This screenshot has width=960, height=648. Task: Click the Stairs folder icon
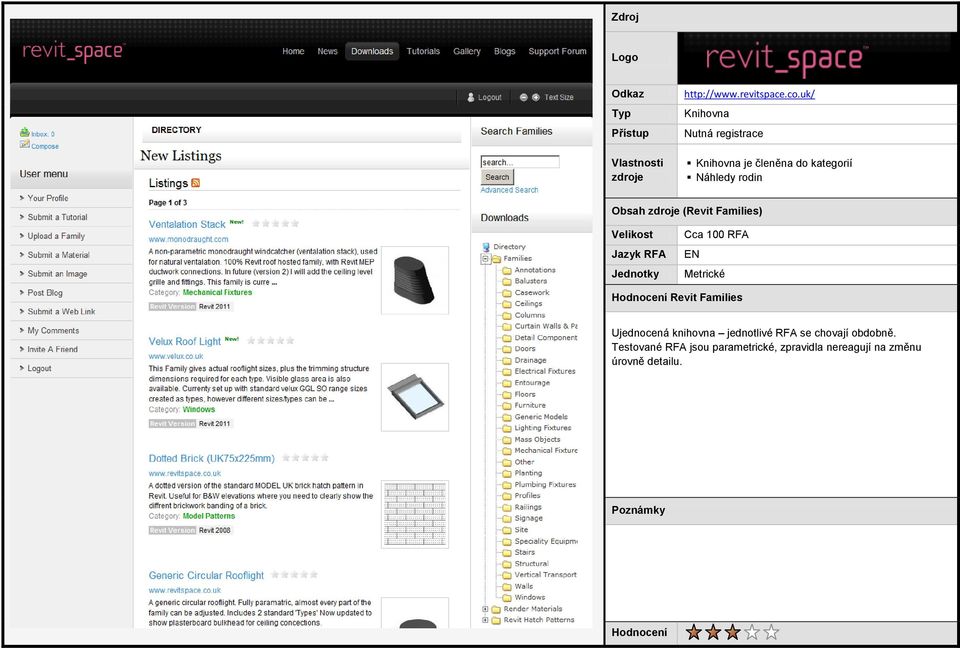tap(506, 552)
